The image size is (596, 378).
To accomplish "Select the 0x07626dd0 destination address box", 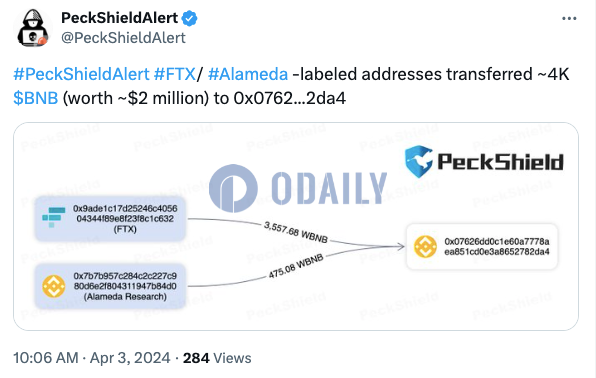I will point(482,246).
